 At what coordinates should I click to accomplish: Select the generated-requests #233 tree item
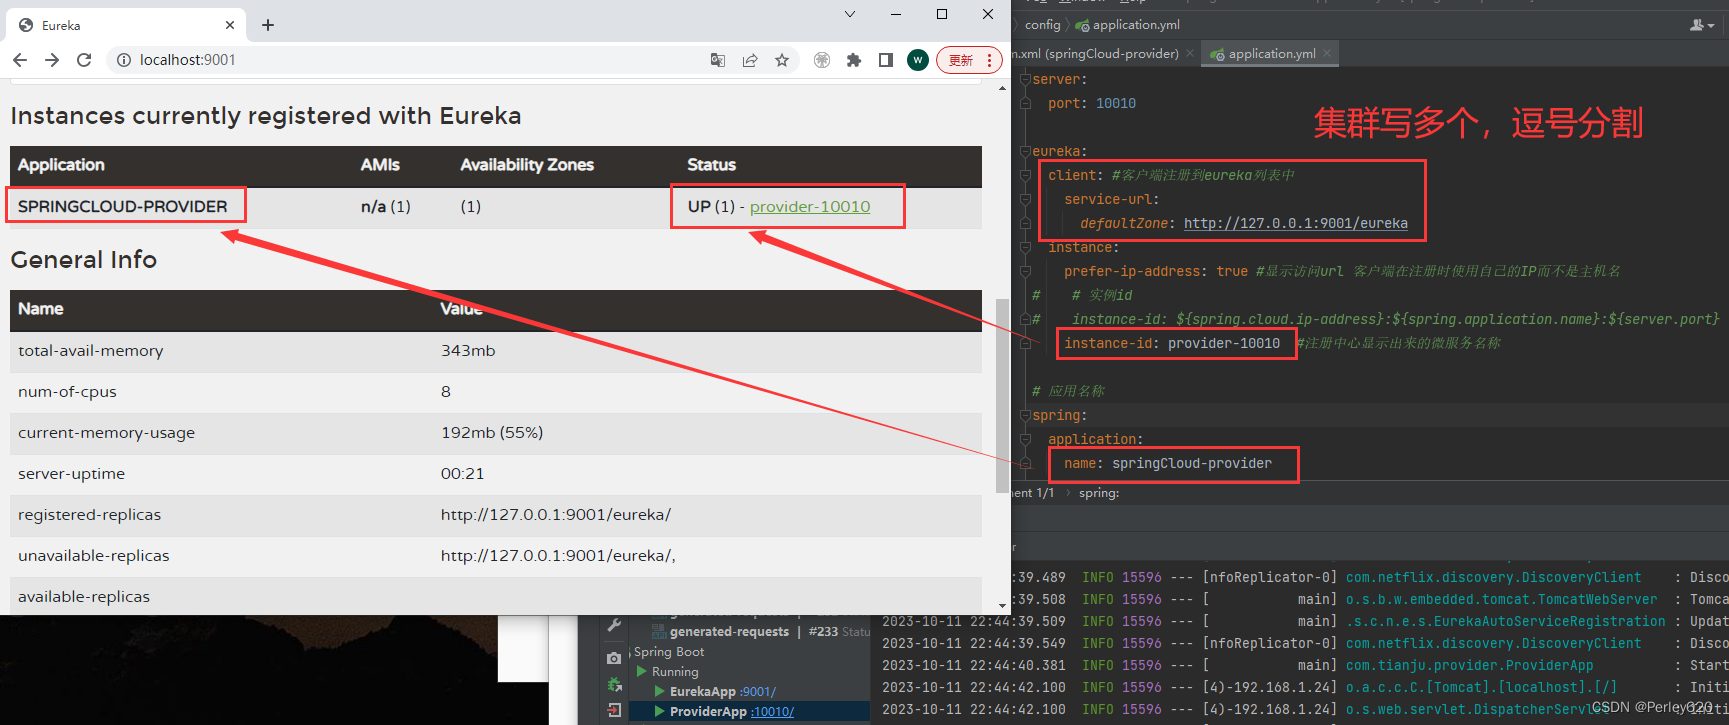(x=760, y=631)
